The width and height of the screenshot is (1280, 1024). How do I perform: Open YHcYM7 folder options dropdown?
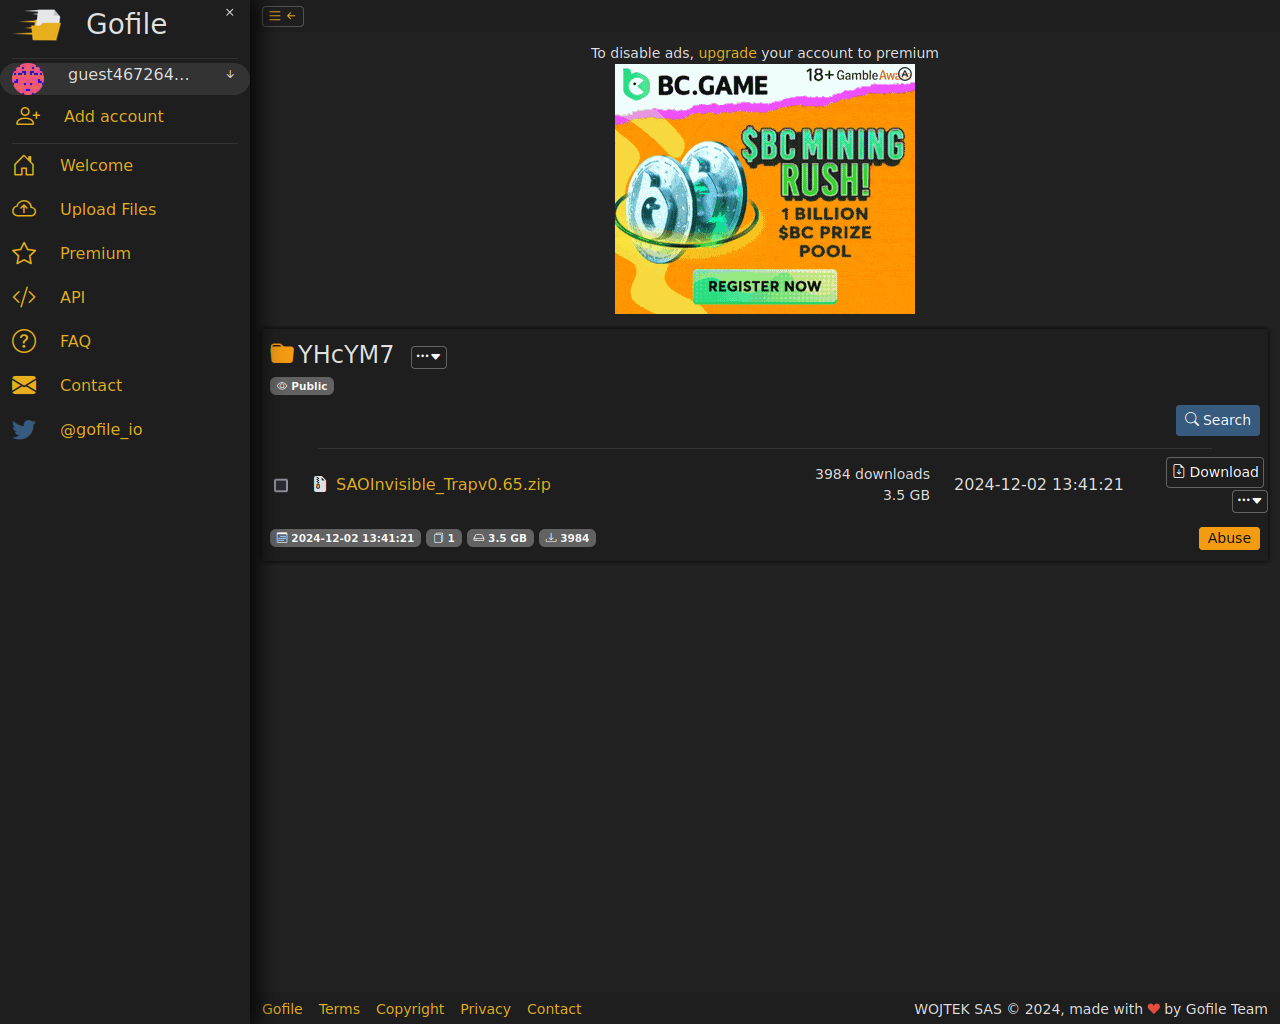tap(429, 357)
